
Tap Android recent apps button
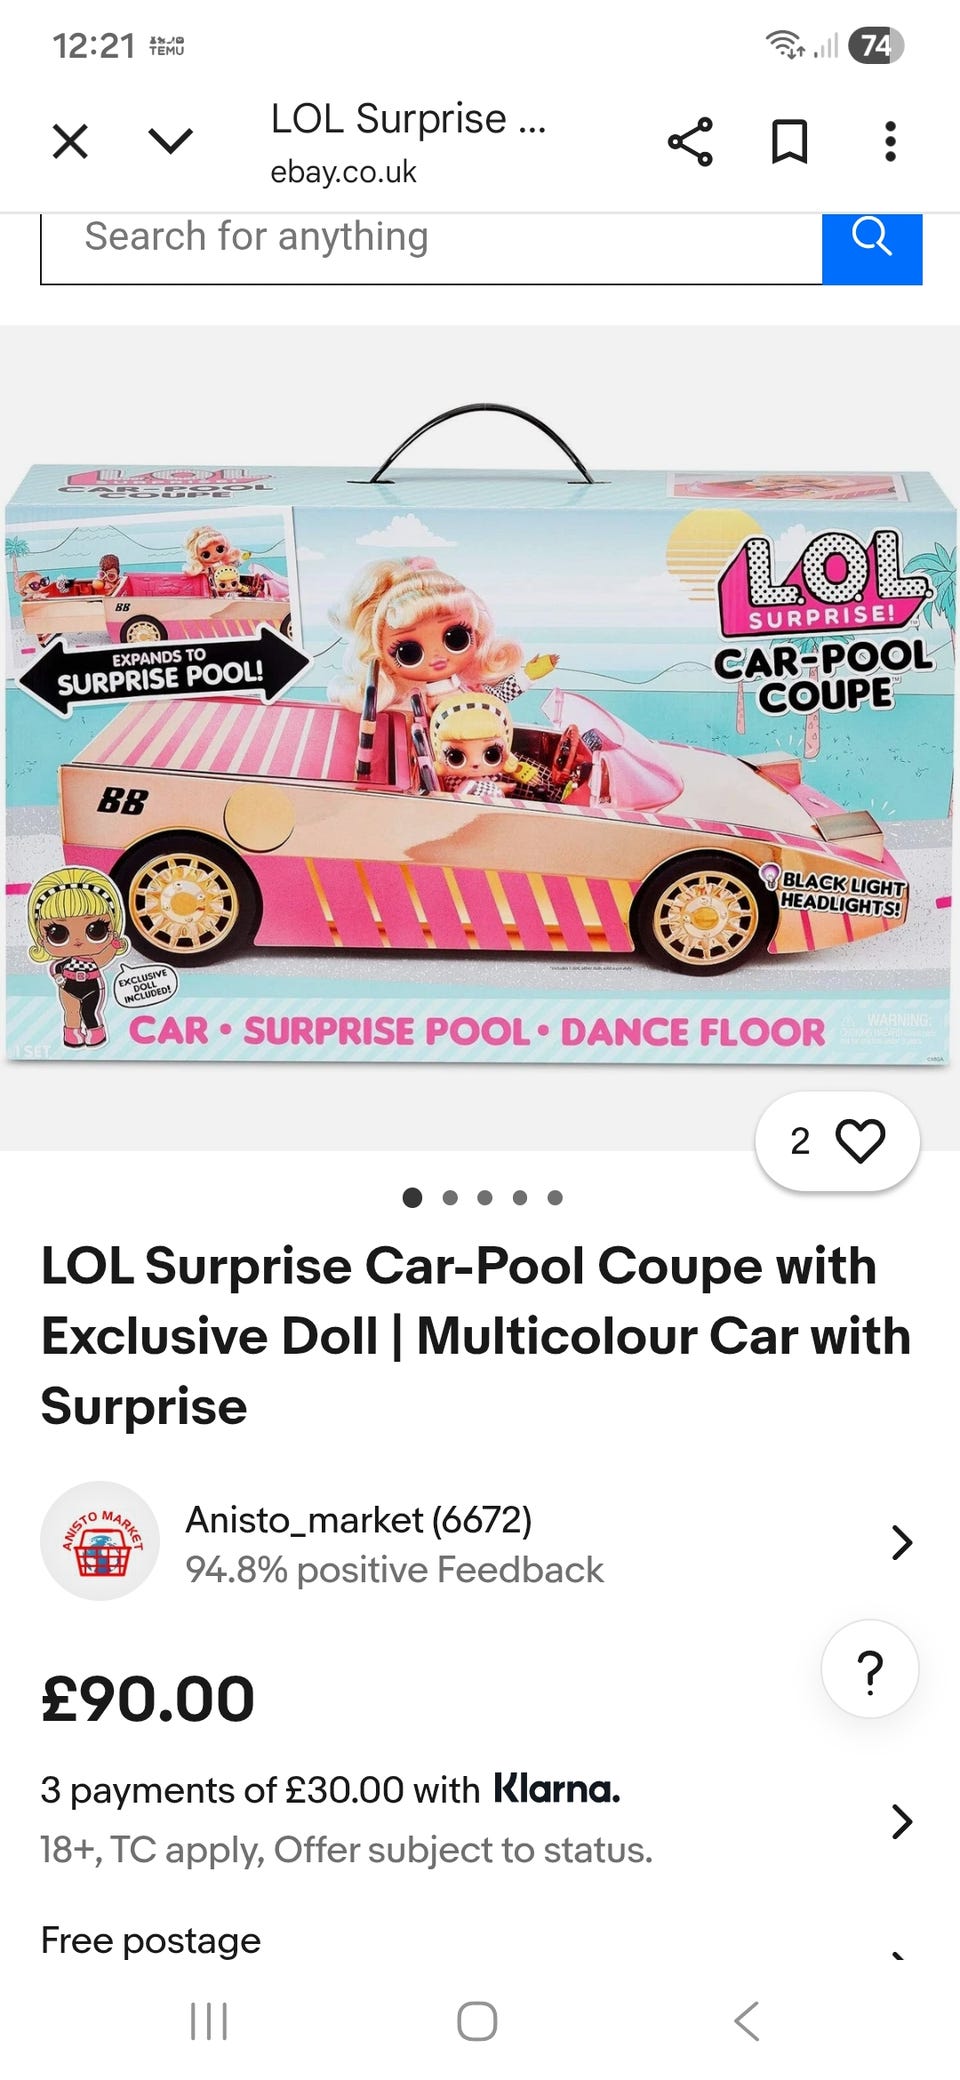(209, 2021)
